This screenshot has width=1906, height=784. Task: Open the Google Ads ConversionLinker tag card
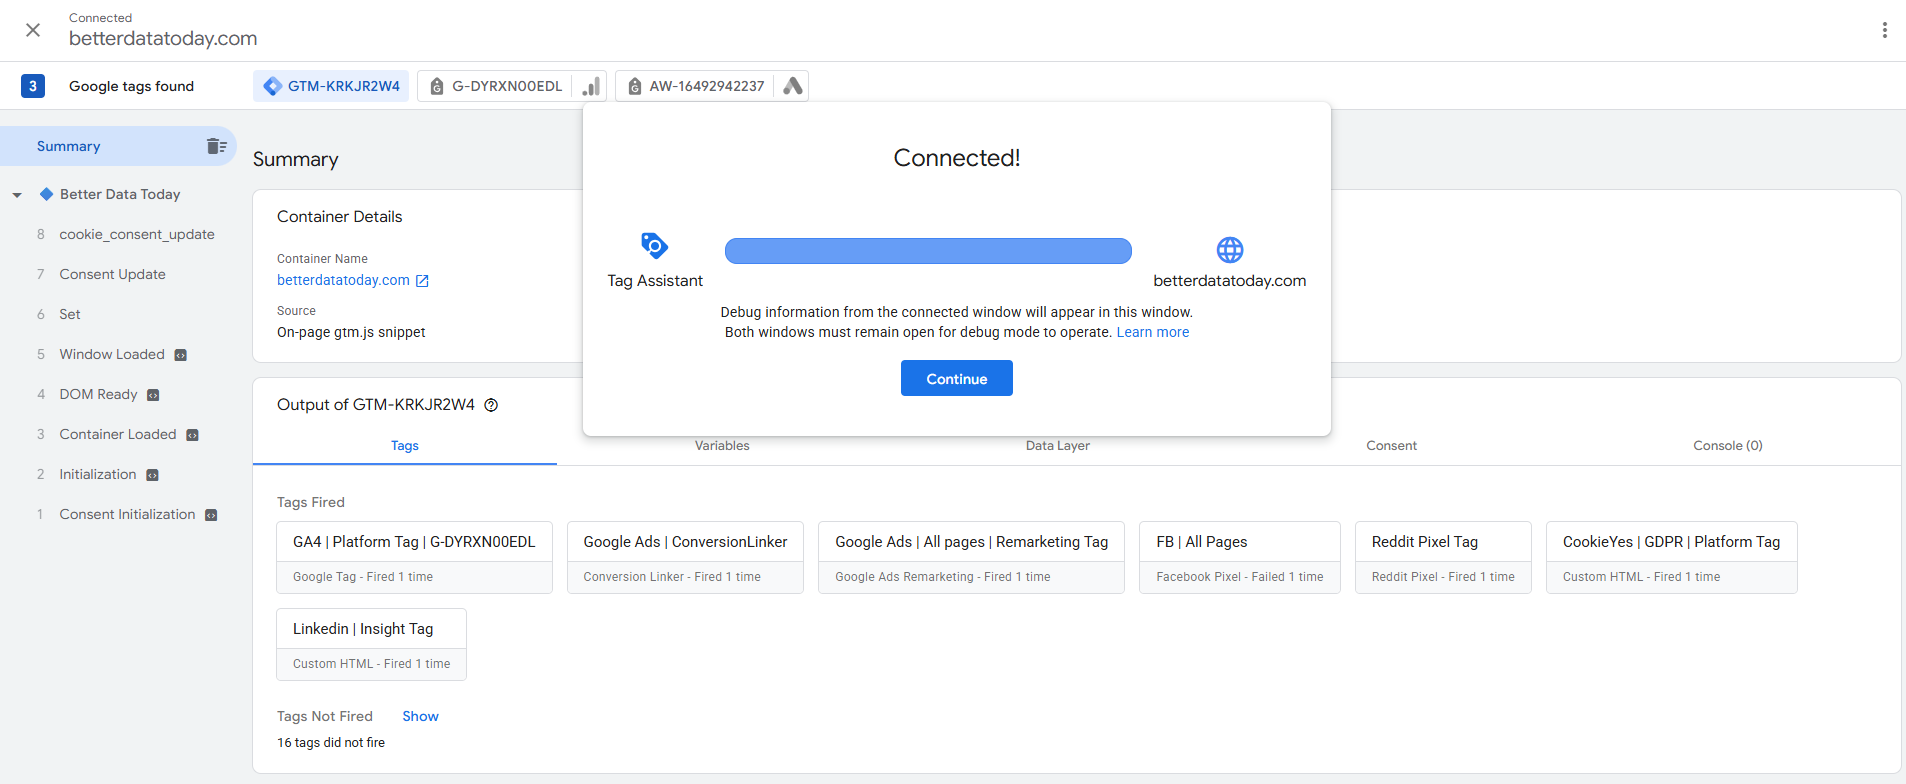[685, 557]
